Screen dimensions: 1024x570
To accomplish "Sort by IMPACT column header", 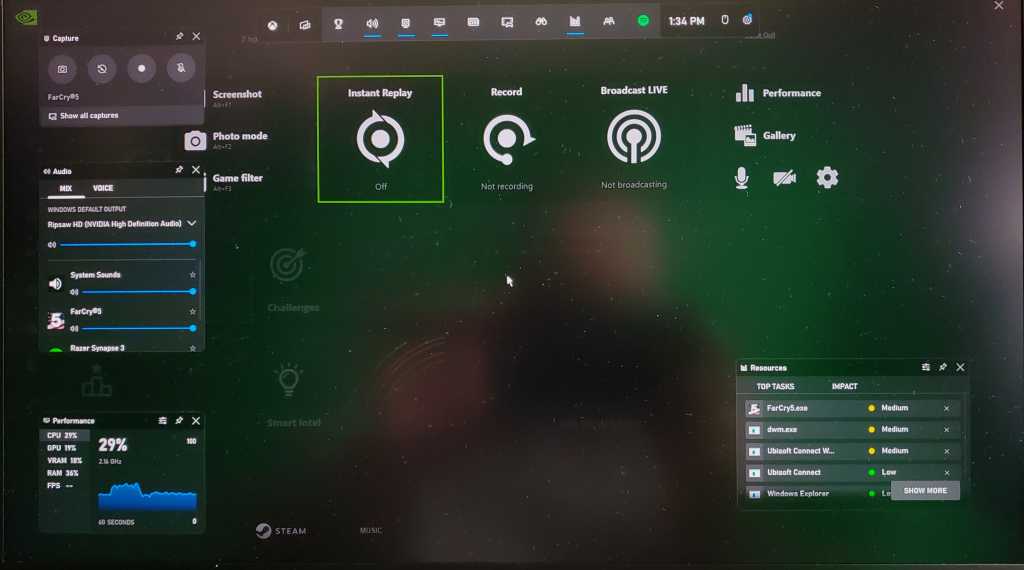I will 844,387.
